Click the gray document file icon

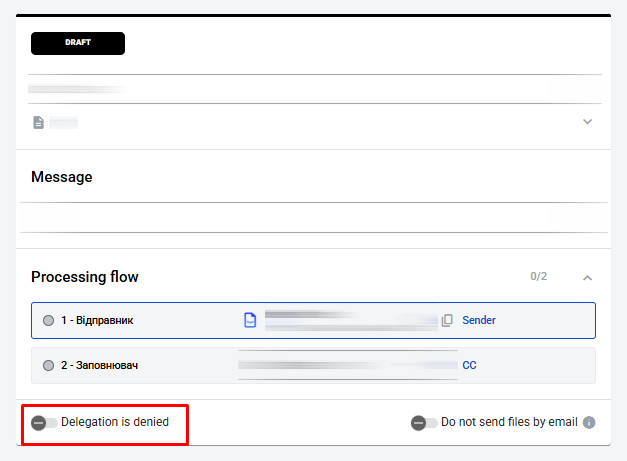point(38,122)
